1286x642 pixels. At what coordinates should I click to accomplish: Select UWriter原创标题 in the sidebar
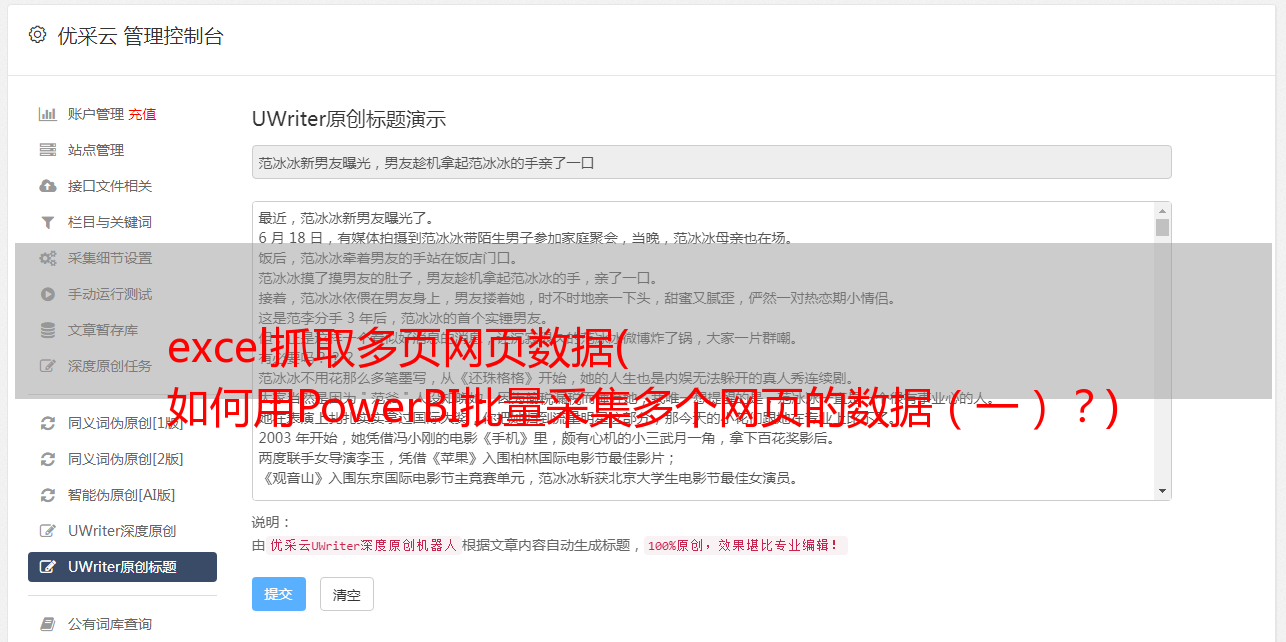[122, 567]
